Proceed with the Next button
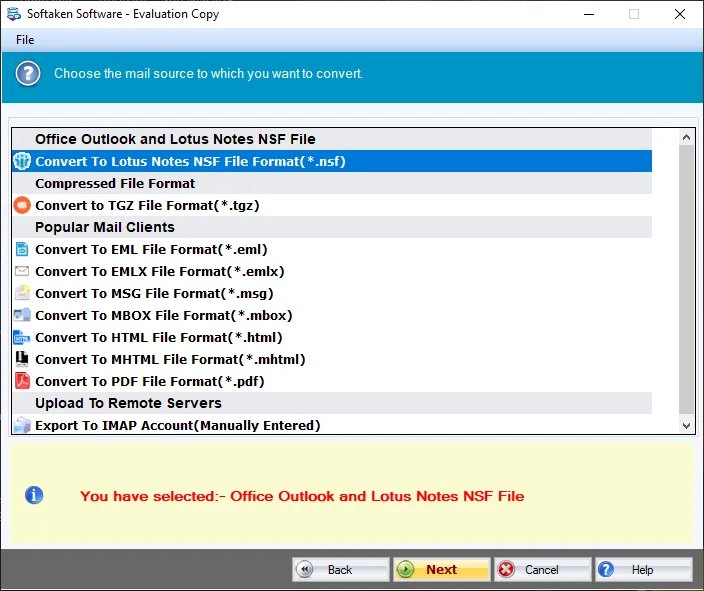This screenshot has width=704, height=591. point(441,569)
